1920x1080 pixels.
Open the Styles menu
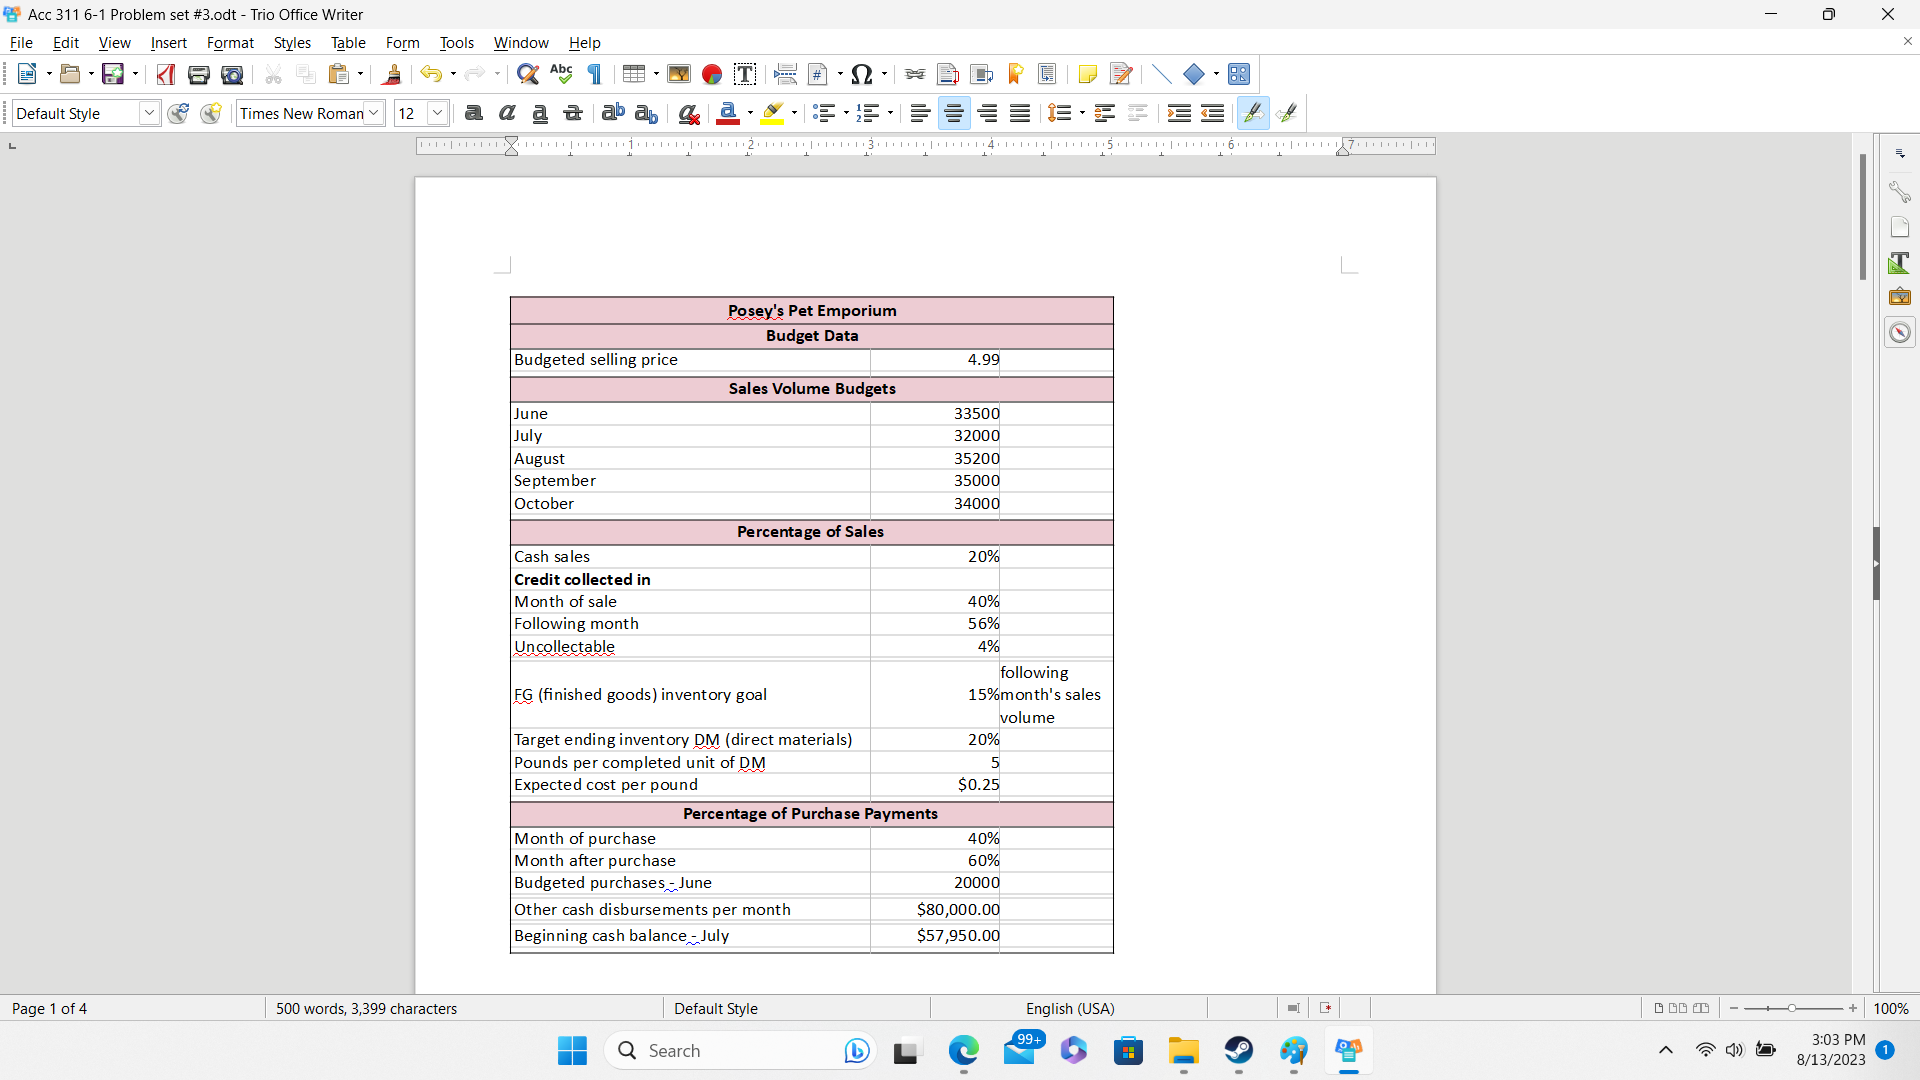(292, 43)
